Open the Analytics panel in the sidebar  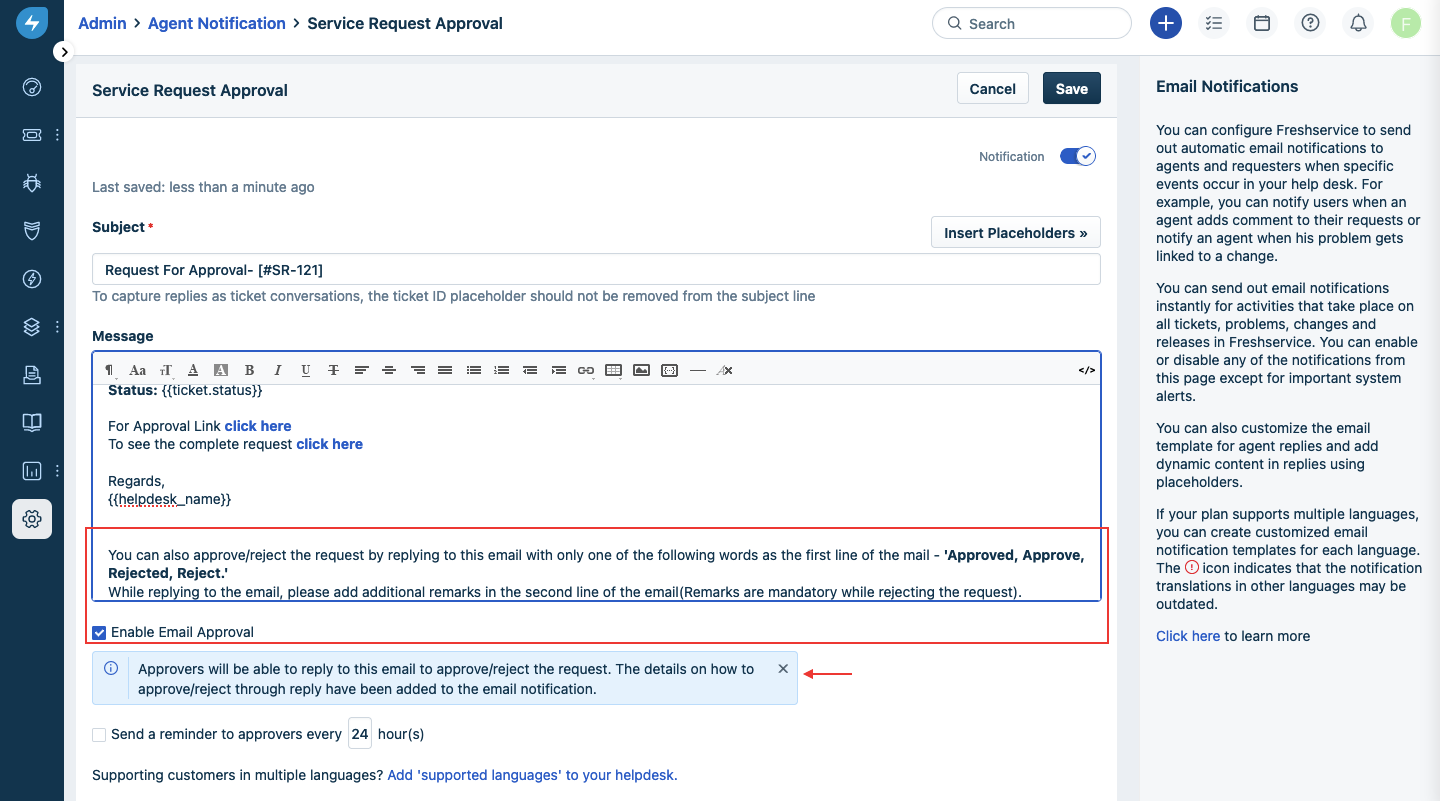(x=31, y=470)
